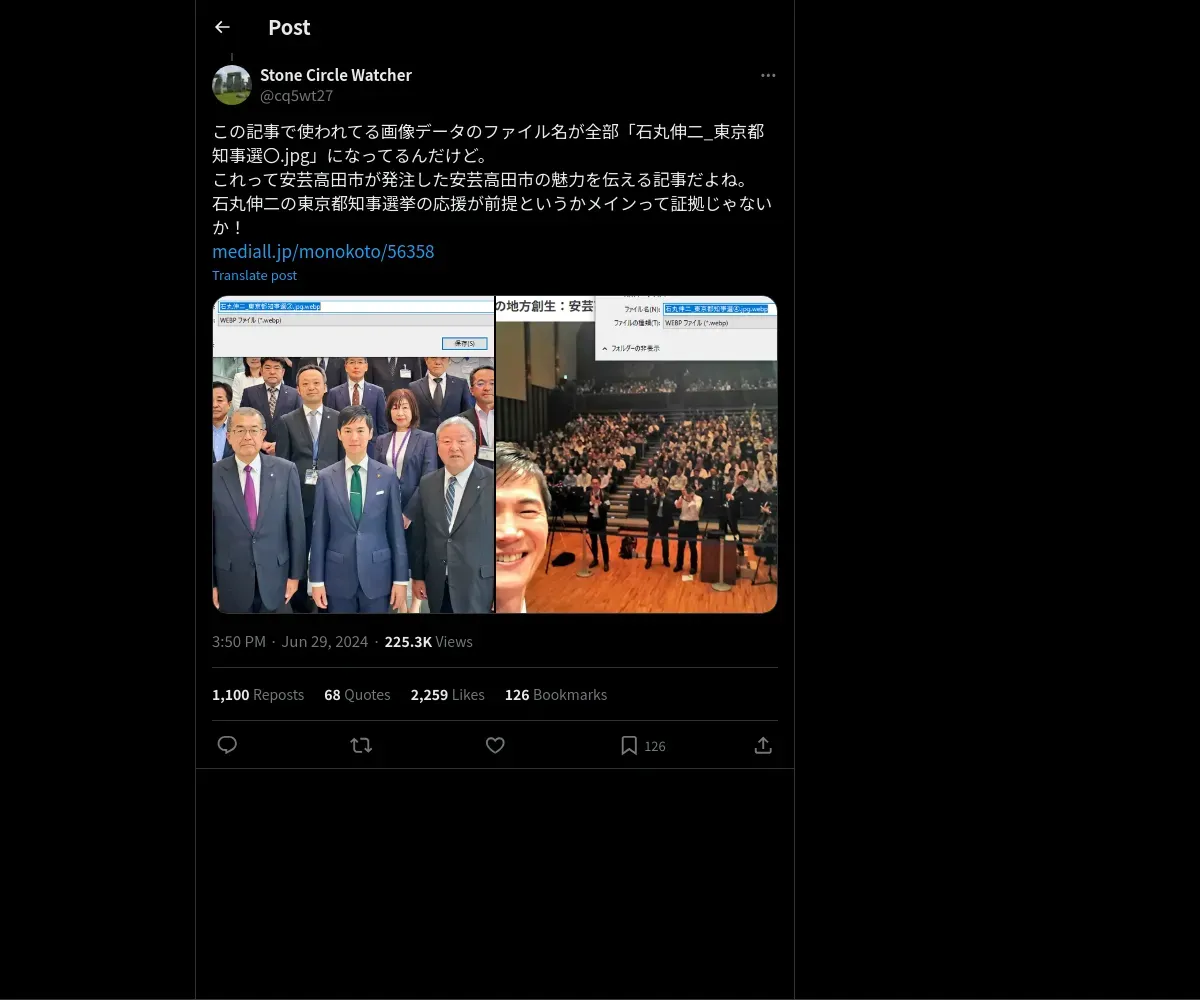Click the 225.3K Views counter
The width and height of the screenshot is (1200, 1000).
point(429,641)
